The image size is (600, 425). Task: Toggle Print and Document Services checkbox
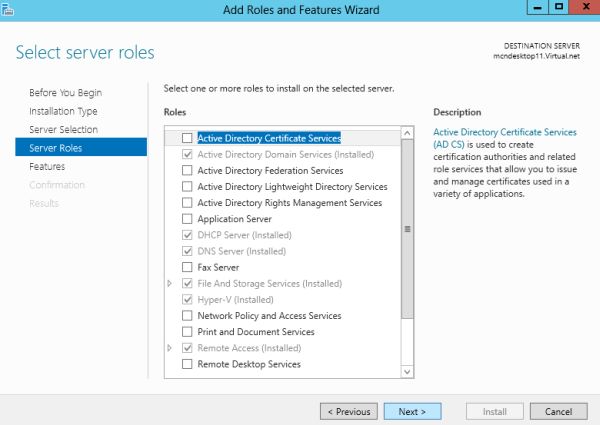point(187,332)
